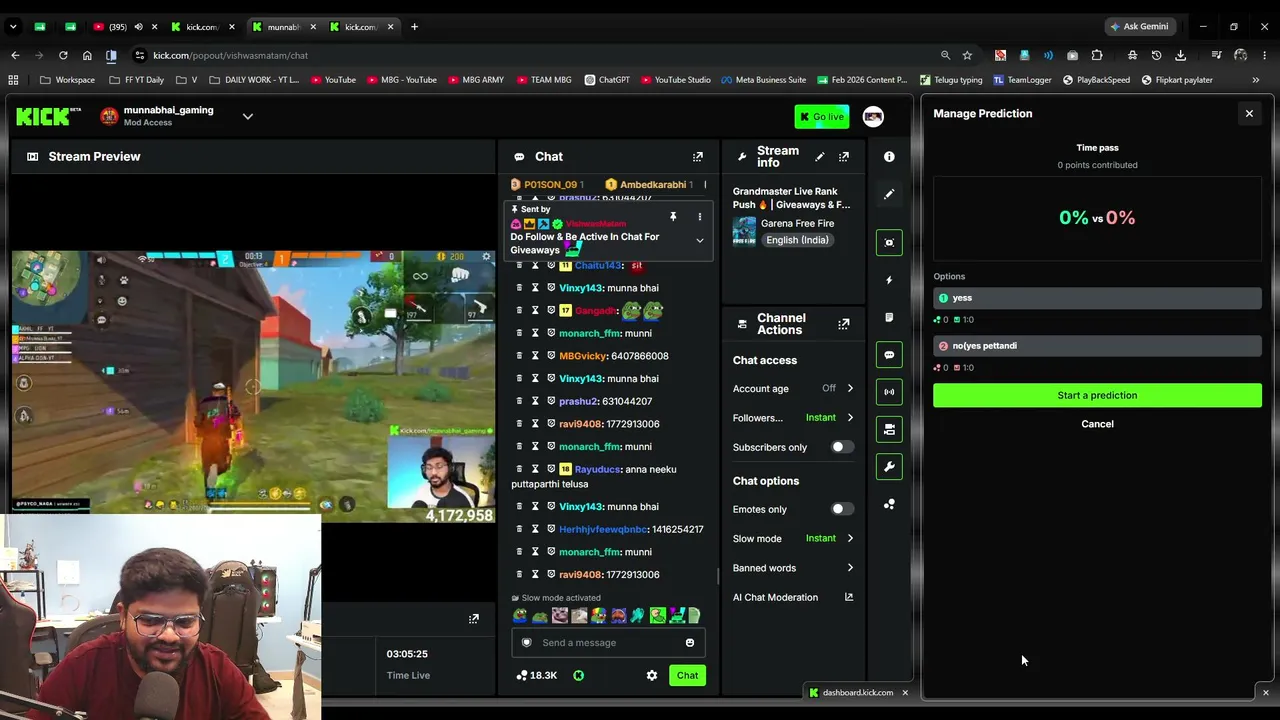Open the Meta Business Suite bookmark
Screen dimensions: 1280x720
(763, 80)
